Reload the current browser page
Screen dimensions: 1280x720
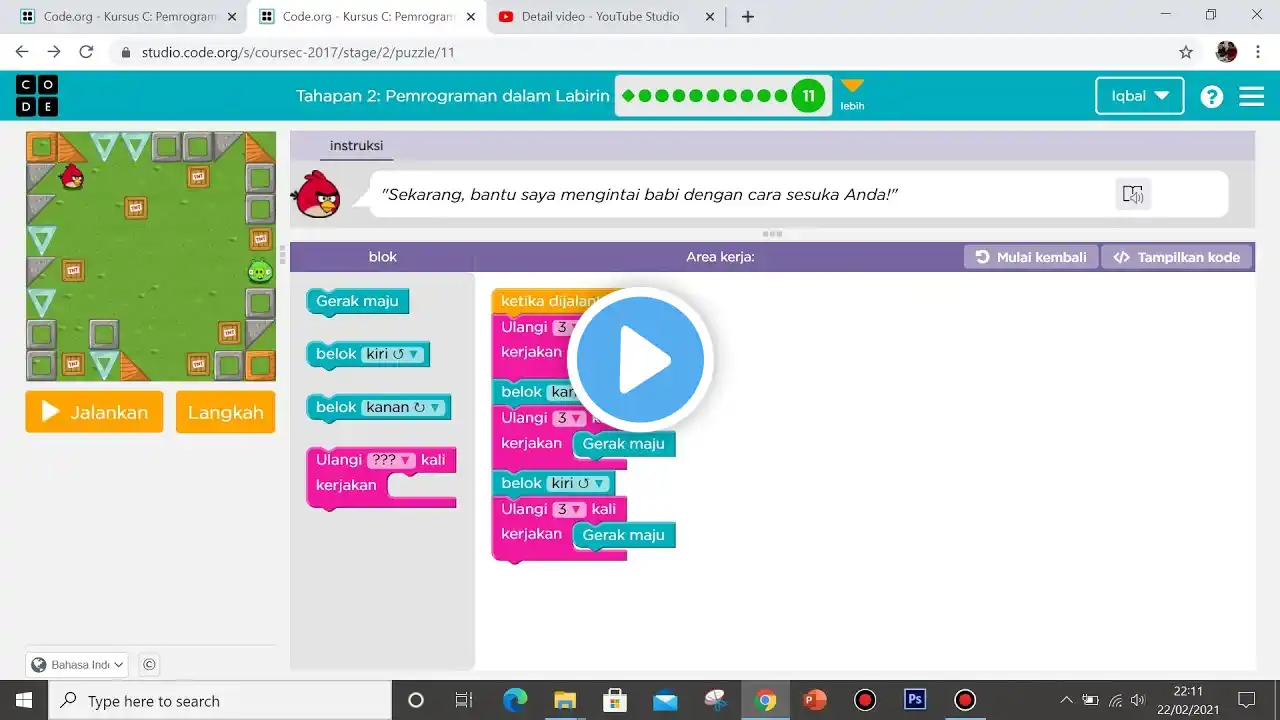[x=86, y=52]
